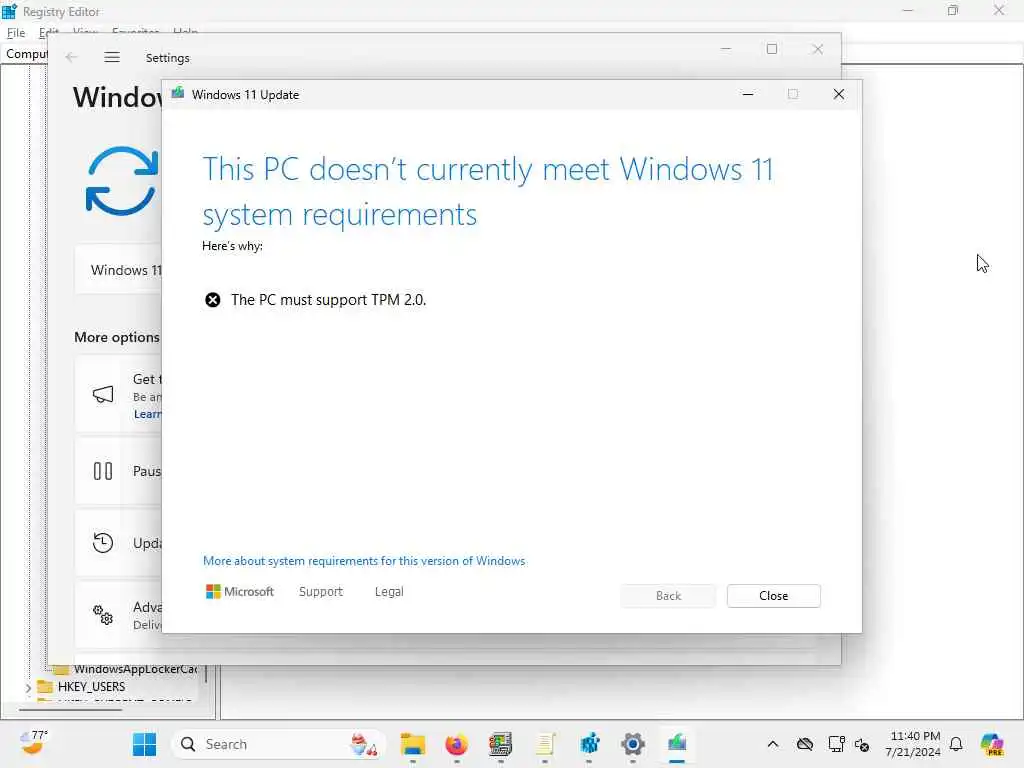The image size is (1024, 768).
Task: Open the Support link in the dialog footer
Action: [x=321, y=592]
